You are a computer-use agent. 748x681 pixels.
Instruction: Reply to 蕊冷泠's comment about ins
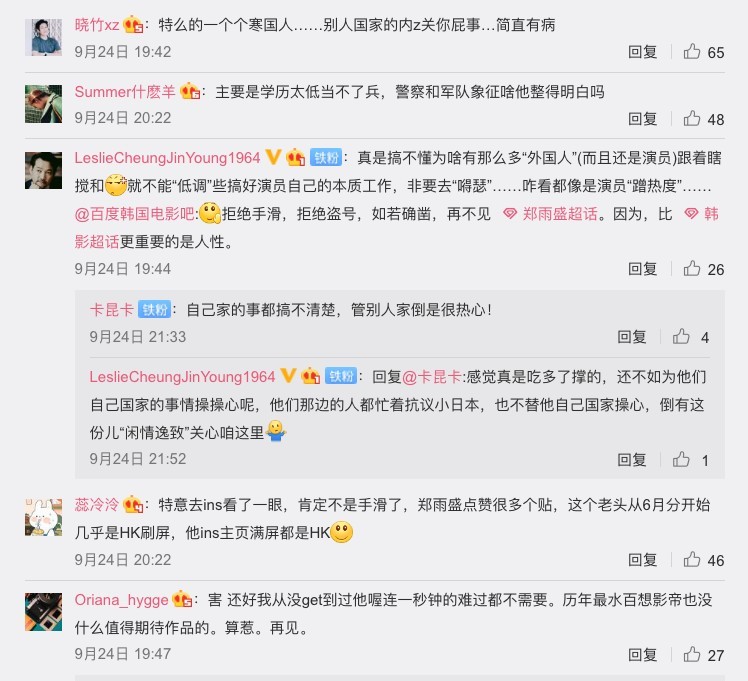pyautogui.click(x=643, y=559)
